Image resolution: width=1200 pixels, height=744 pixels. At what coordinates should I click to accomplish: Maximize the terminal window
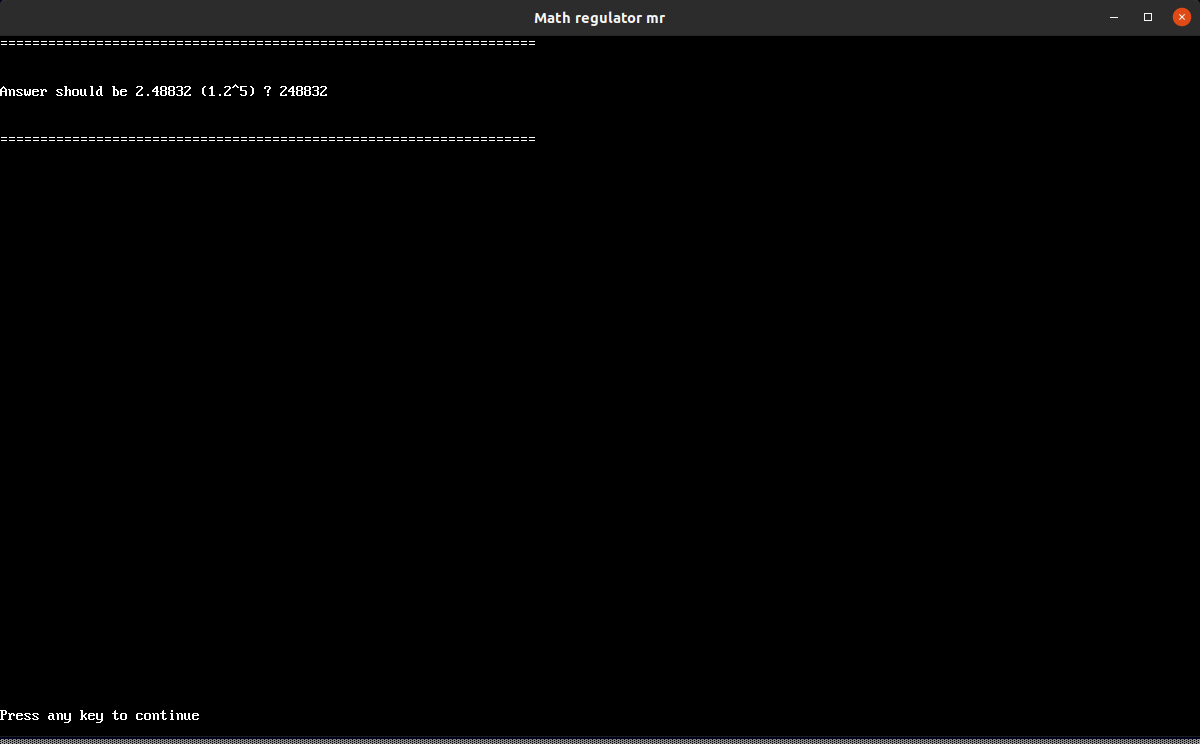(1148, 17)
